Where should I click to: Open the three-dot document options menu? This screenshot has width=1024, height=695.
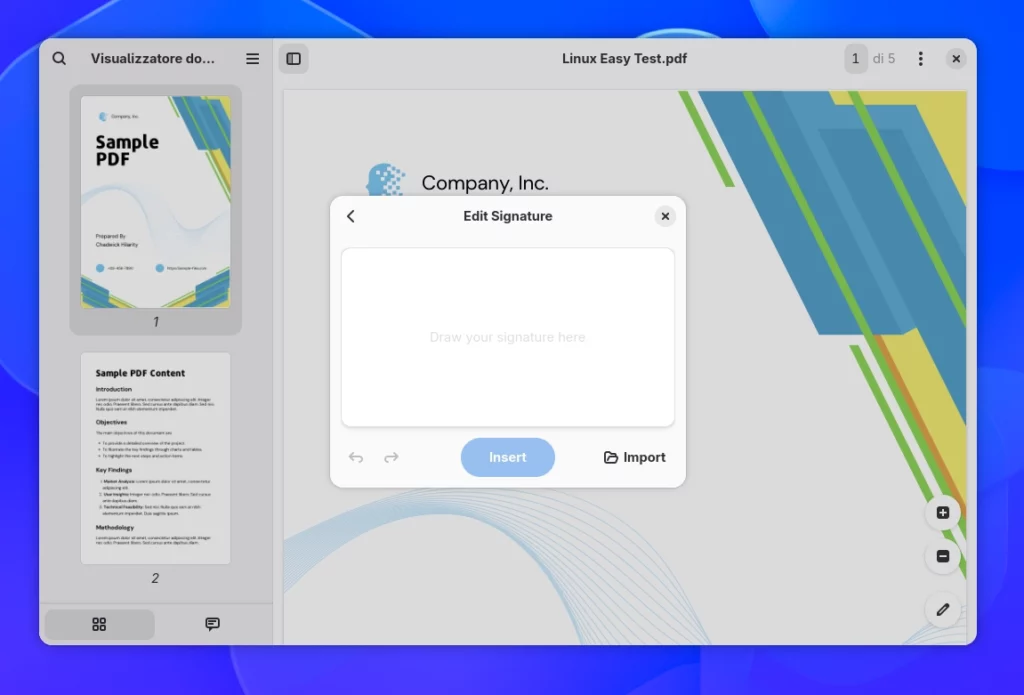click(x=921, y=59)
